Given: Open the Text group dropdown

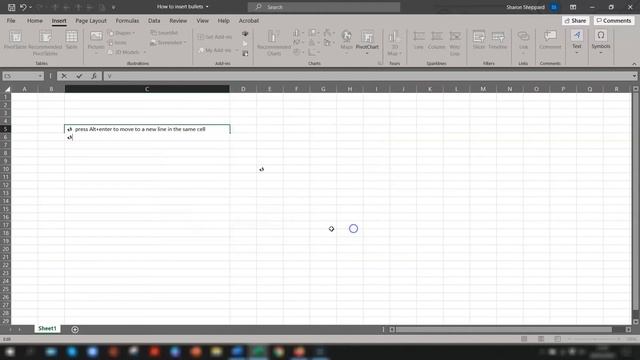Looking at the screenshot, I should [576, 42].
